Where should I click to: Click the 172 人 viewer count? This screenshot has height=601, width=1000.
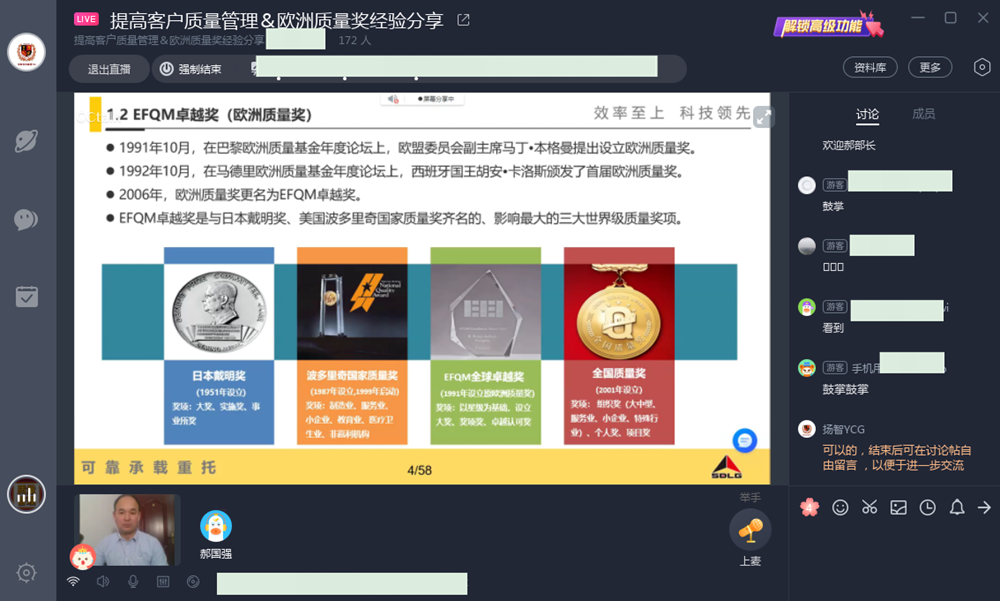tap(355, 40)
